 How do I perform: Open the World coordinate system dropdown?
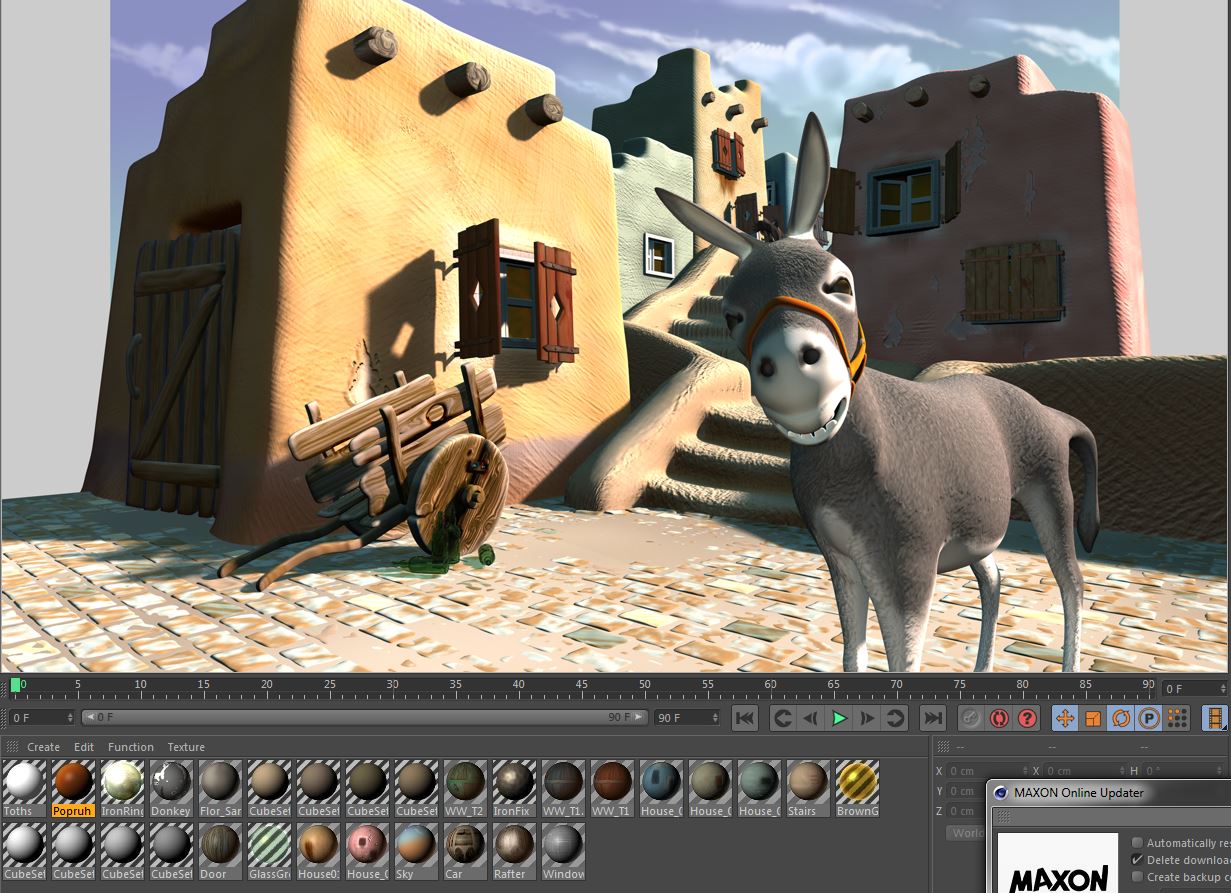coord(966,832)
